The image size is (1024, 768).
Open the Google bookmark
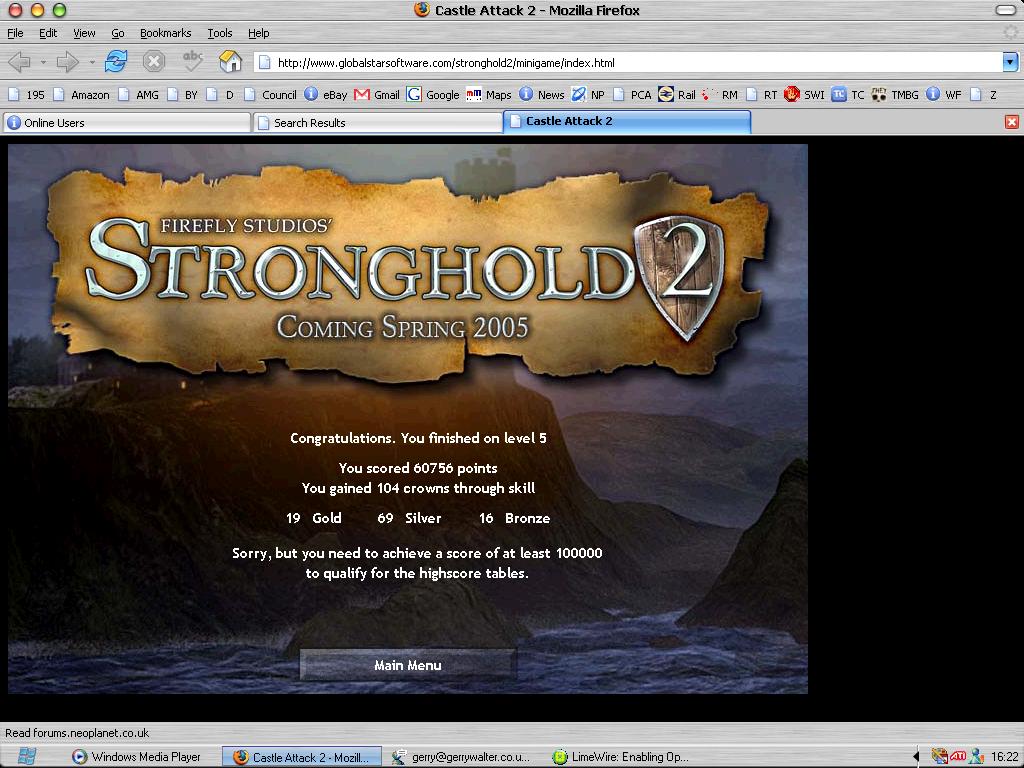[x=433, y=95]
